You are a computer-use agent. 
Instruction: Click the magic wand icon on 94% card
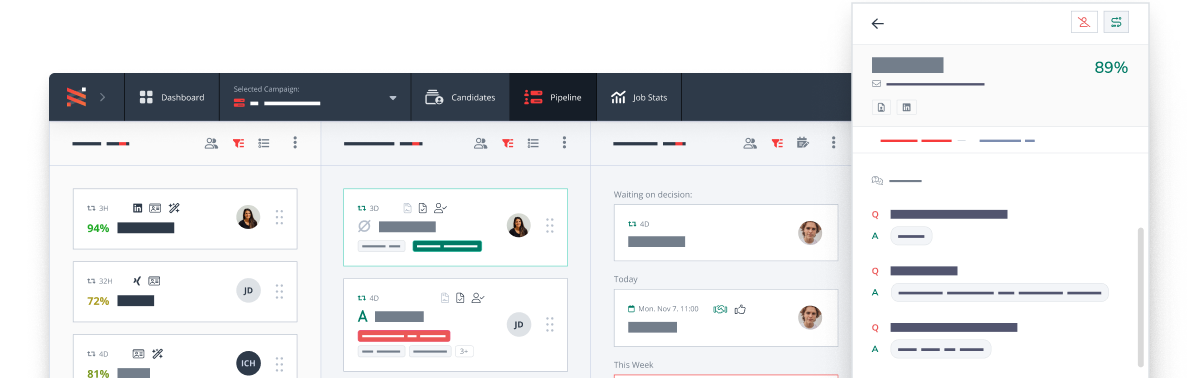click(173, 208)
